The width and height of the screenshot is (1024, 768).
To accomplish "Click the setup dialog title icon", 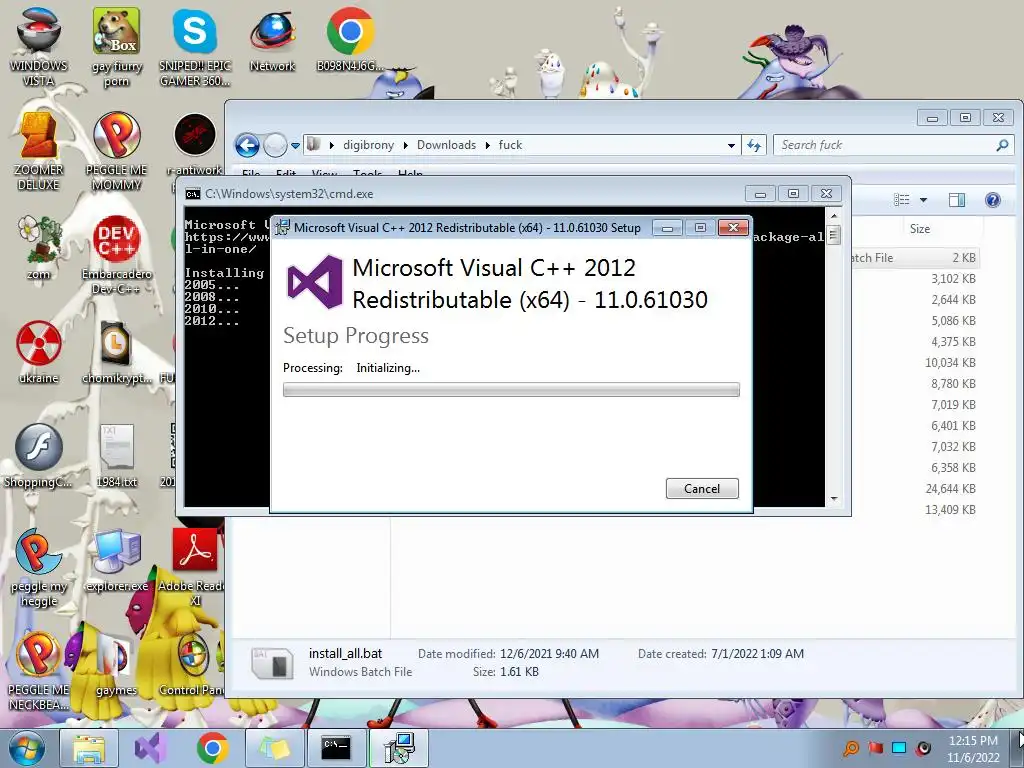I will click(x=283, y=227).
